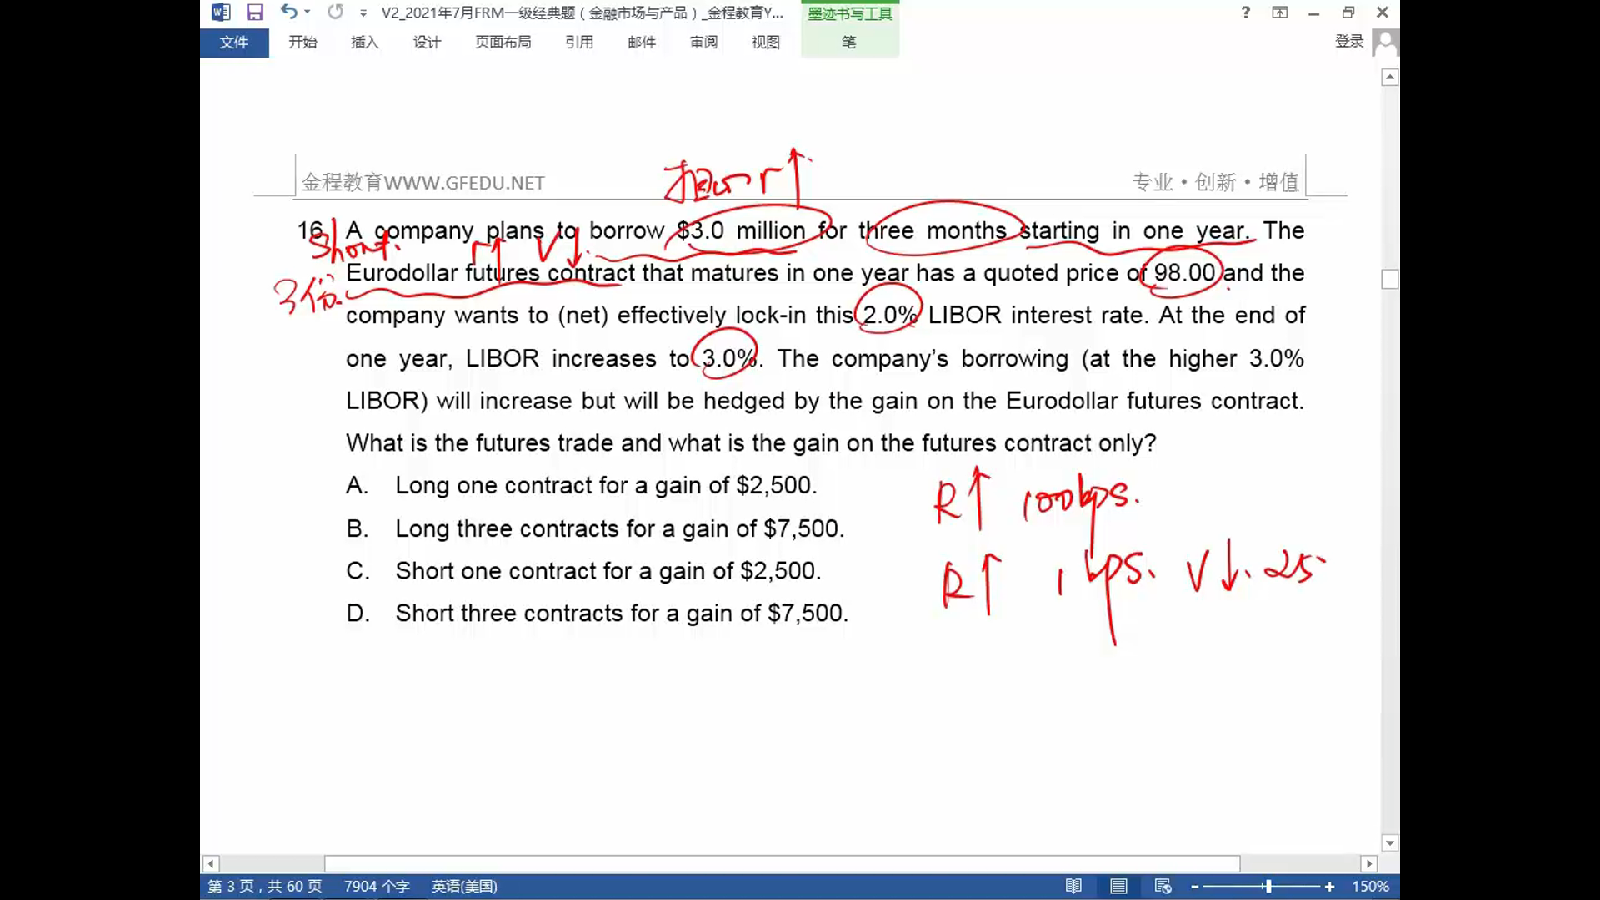Open the Customize Quick Access Toolbar menu
This screenshot has height=900, width=1600.
coord(364,13)
